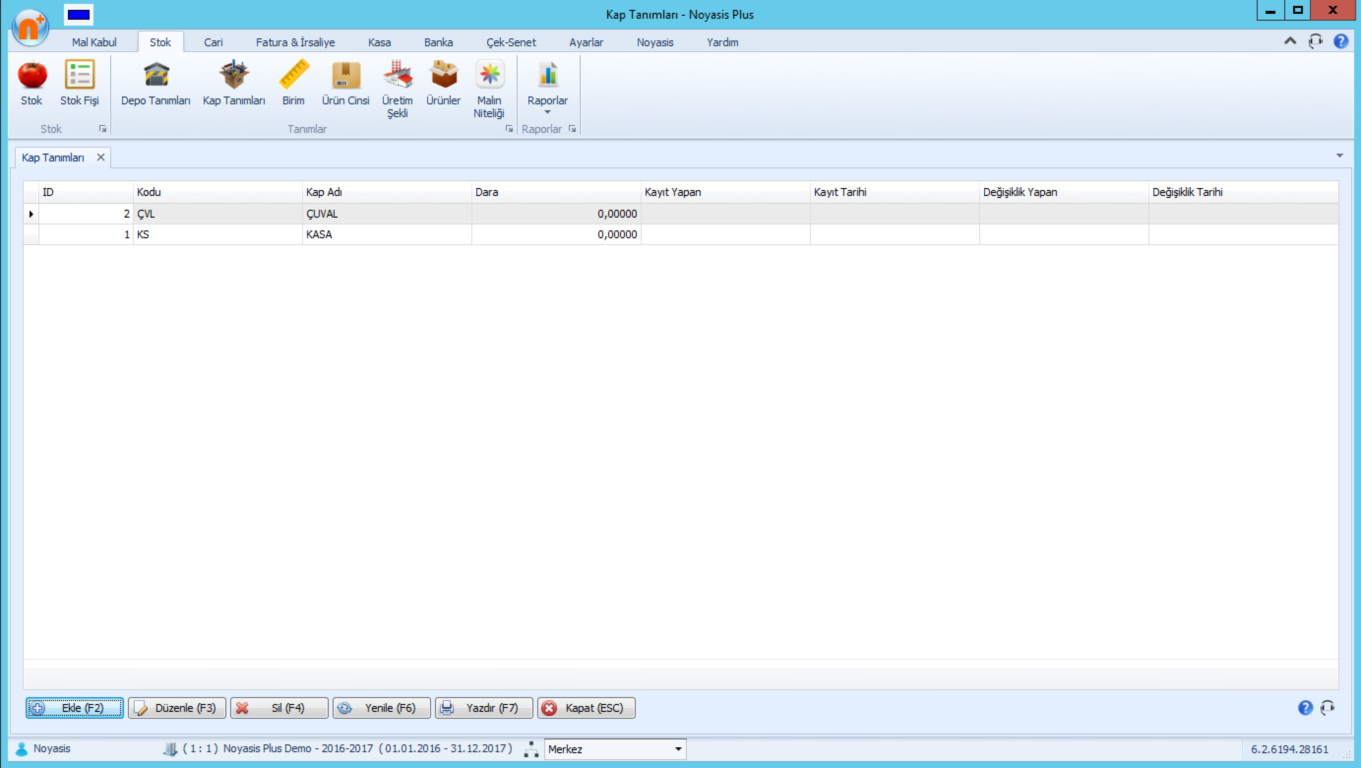Click the blue help icon in the title ribbon

pos(1341,42)
